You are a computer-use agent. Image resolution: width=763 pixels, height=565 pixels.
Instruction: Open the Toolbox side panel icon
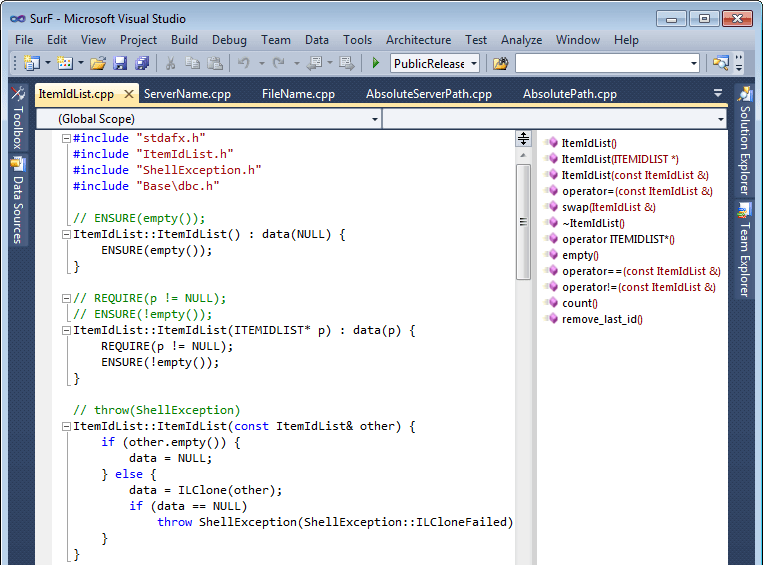pyautogui.click(x=18, y=93)
